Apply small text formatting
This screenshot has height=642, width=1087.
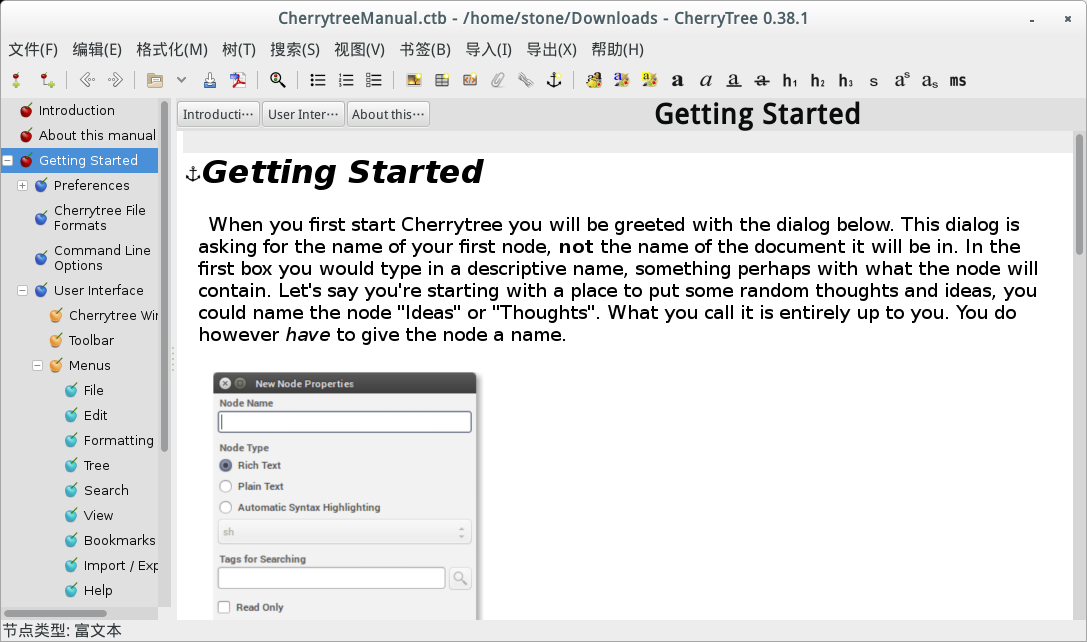click(873, 80)
